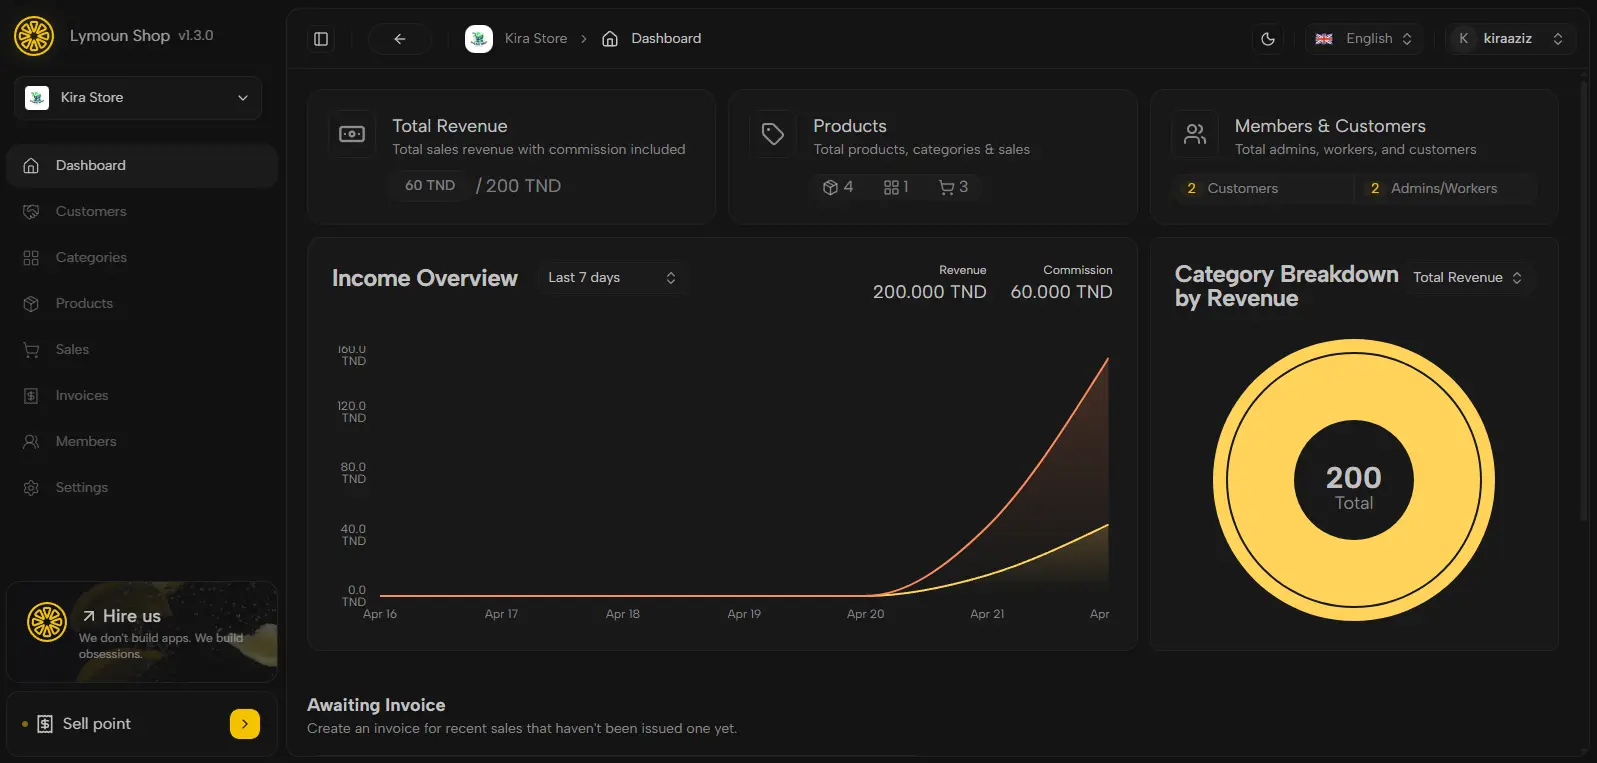Image resolution: width=1597 pixels, height=763 pixels.
Task: Toggle dark mode moon icon
Action: click(x=1268, y=39)
